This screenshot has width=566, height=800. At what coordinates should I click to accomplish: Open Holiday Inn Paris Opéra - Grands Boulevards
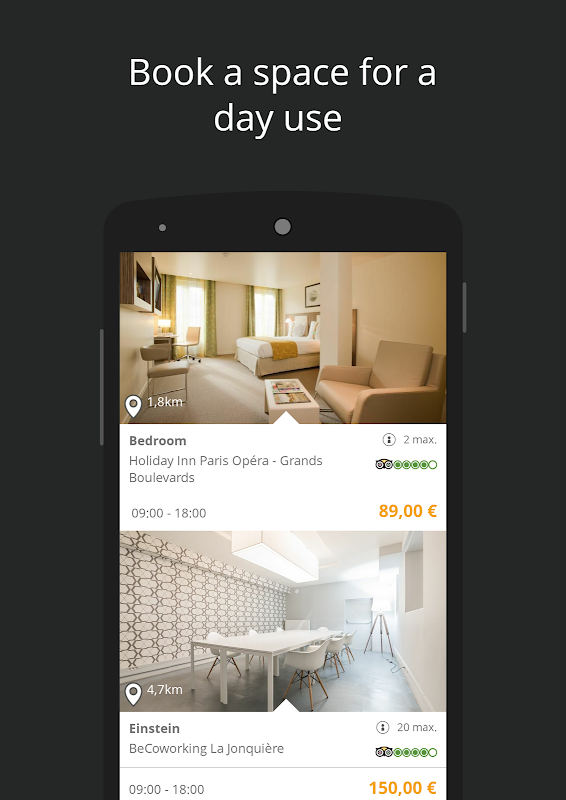(x=226, y=469)
